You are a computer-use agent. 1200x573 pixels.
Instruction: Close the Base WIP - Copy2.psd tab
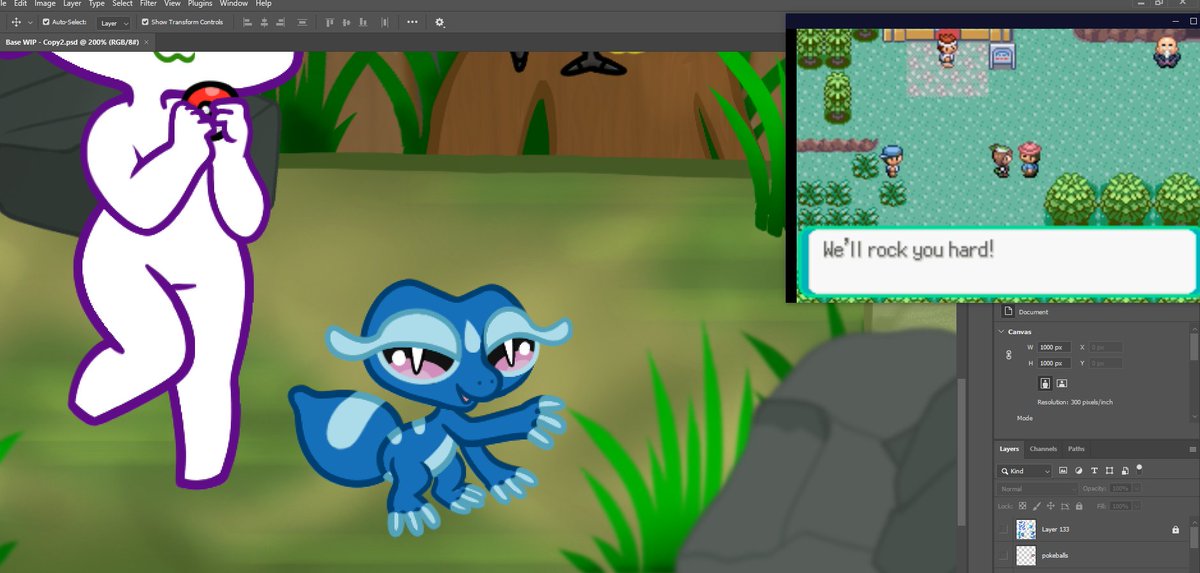[x=146, y=42]
